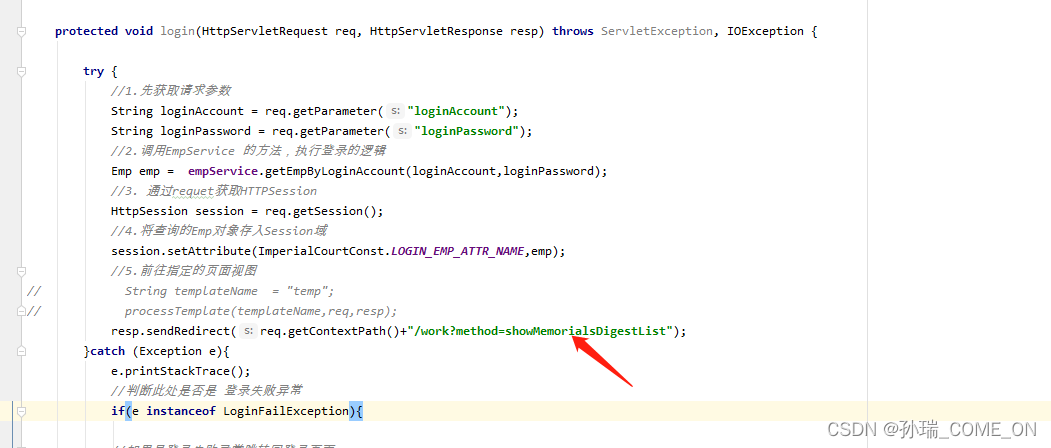The image size is (1051, 448).
Task: Click the catch keyword
Action: click(x=107, y=351)
